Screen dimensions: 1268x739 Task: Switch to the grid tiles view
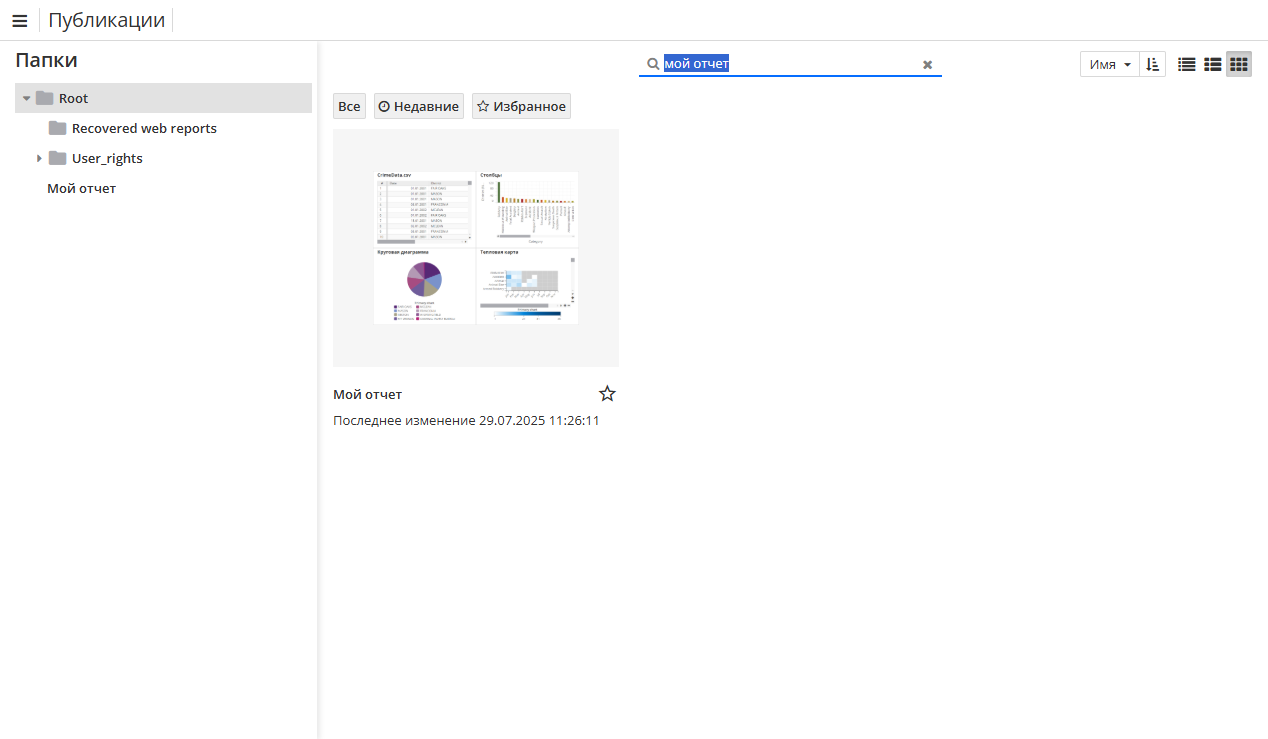[x=1239, y=64]
